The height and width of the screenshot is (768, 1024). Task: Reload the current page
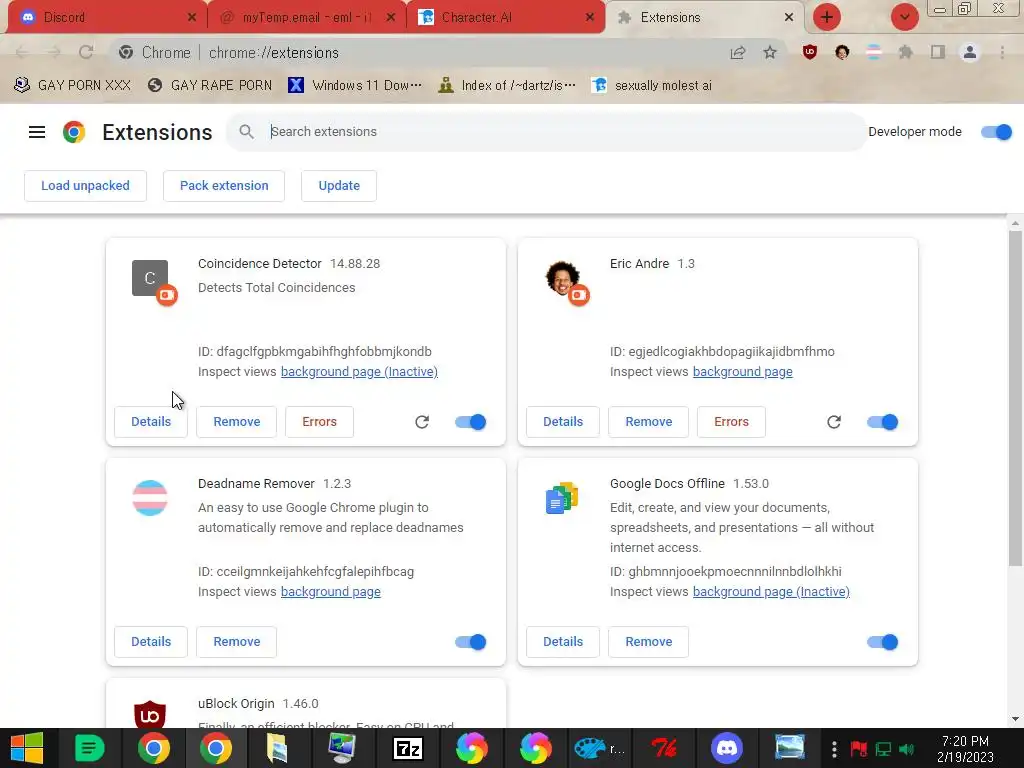(86, 52)
